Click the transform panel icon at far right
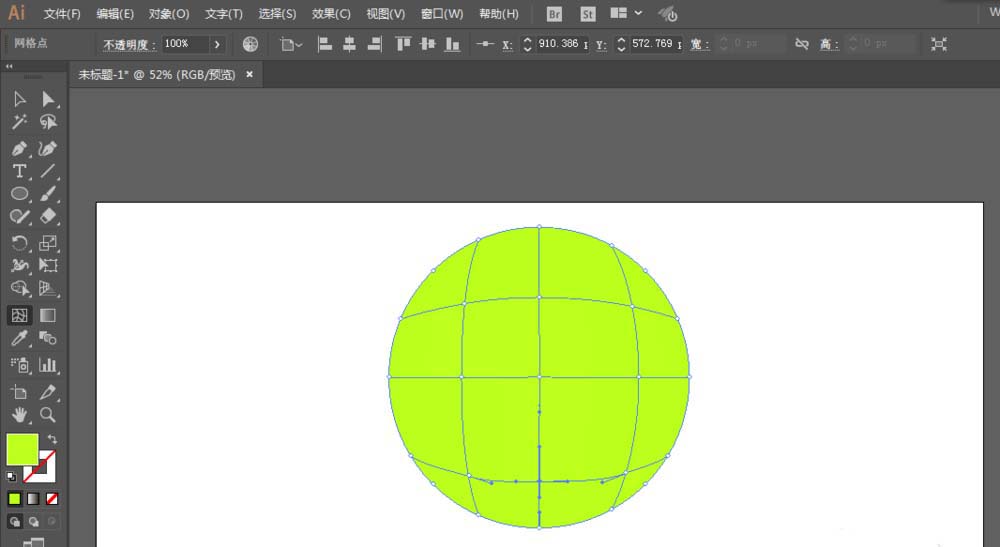This screenshot has height=547, width=1000. click(x=939, y=44)
